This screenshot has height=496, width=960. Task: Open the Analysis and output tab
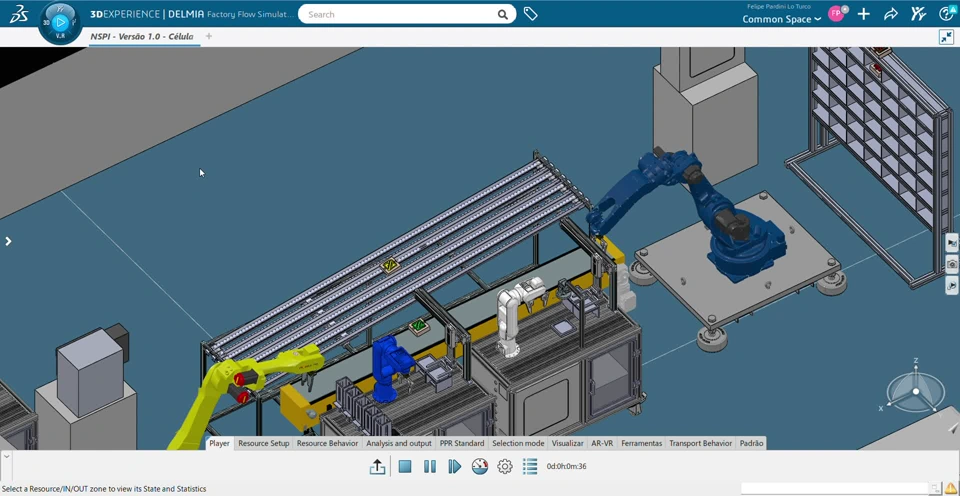[398, 443]
